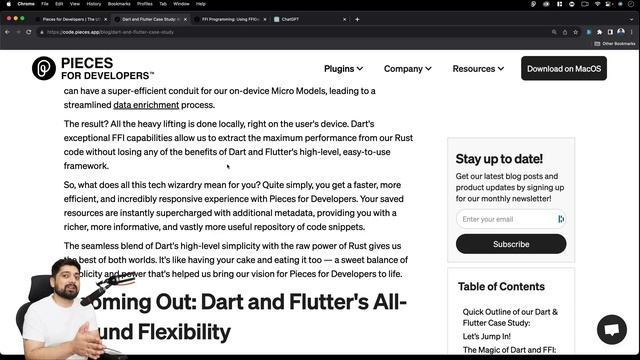640x360 pixels.
Task: Open the Apple menu
Action: tap(9, 4)
